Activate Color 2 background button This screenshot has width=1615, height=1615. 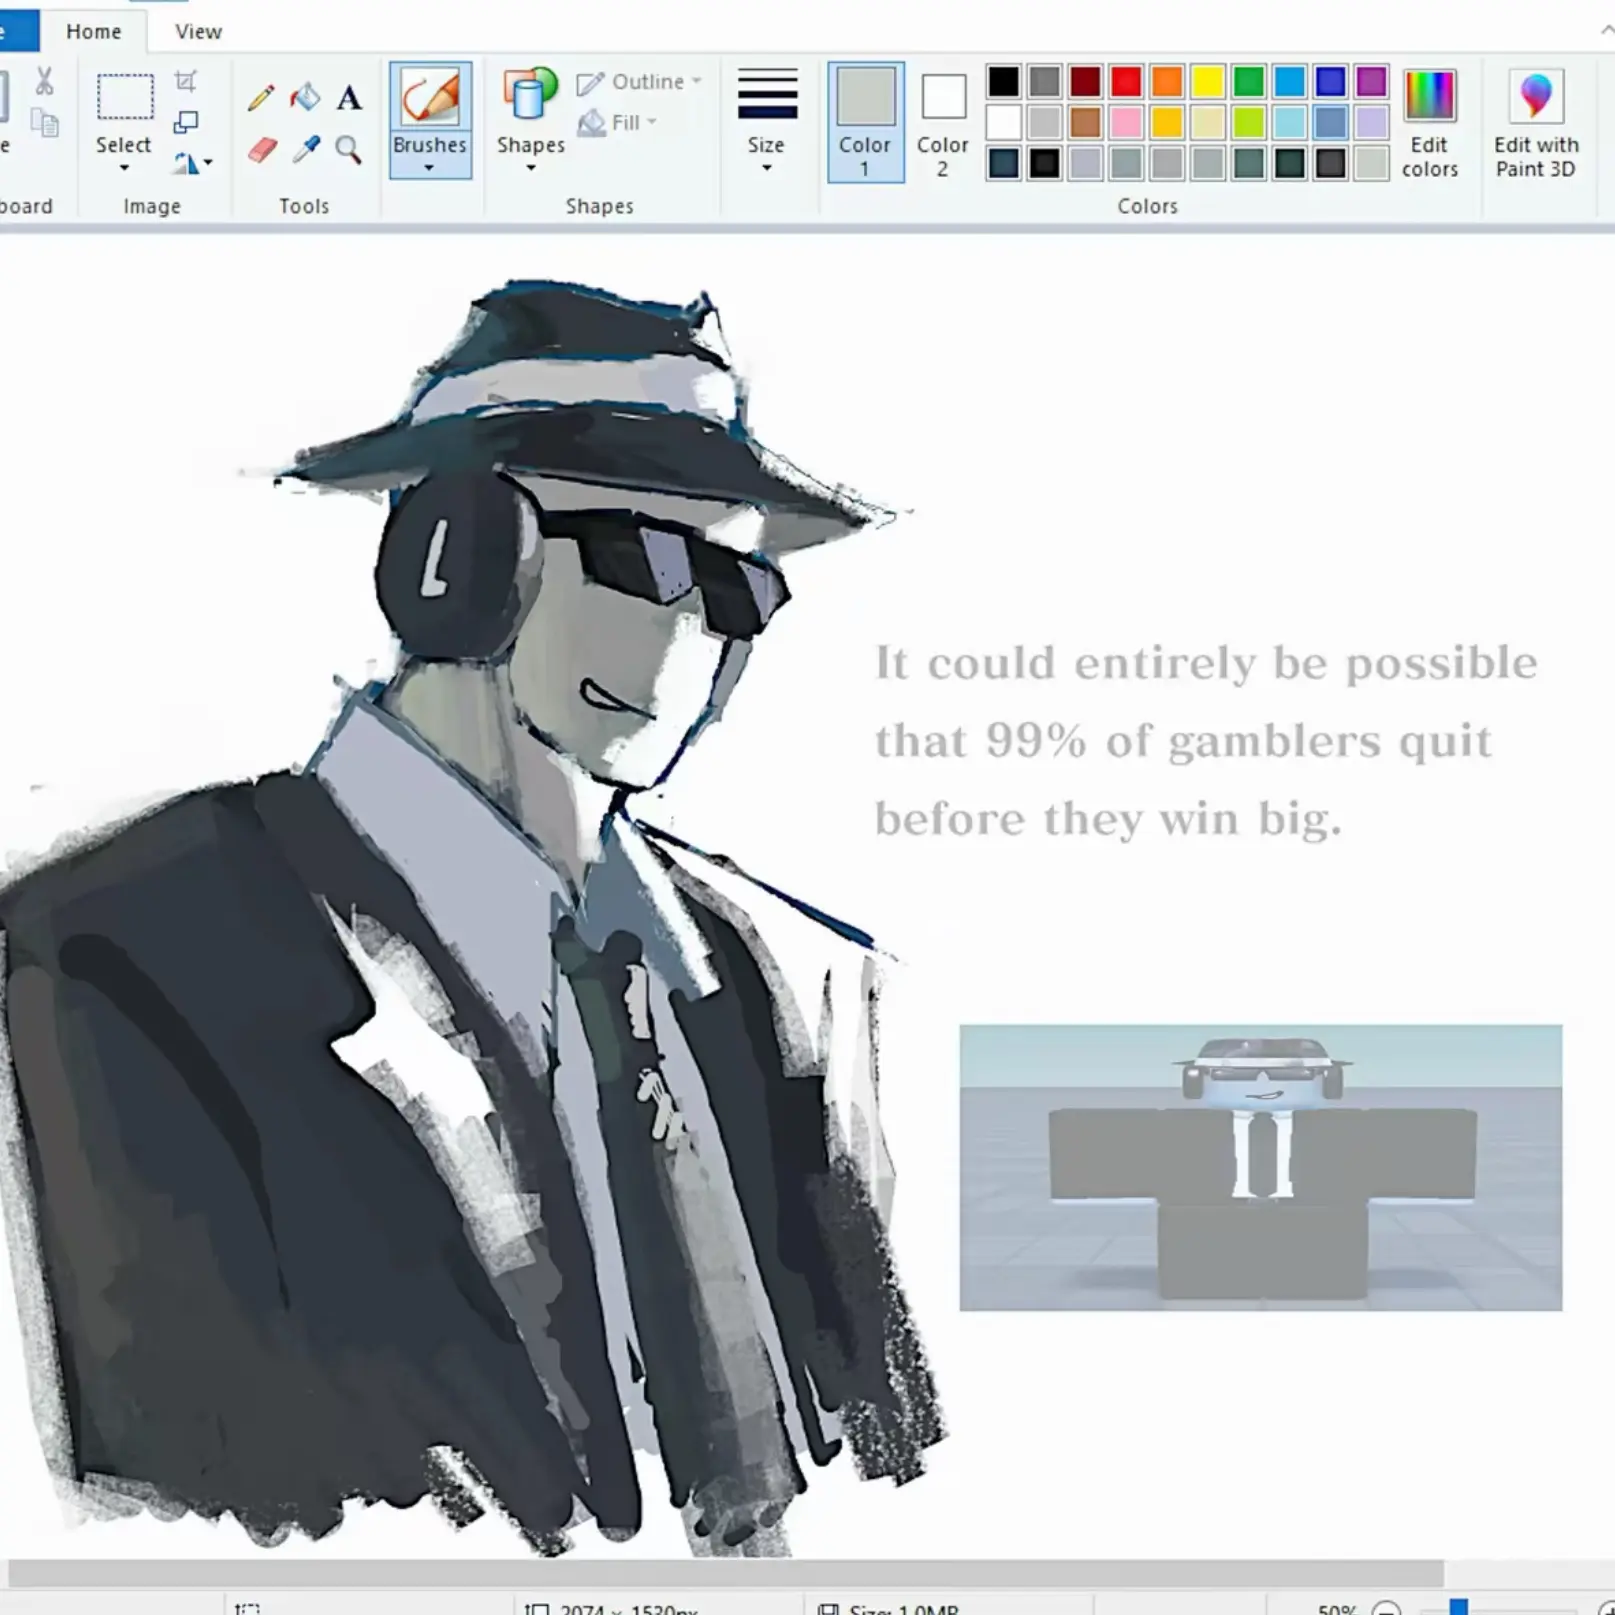(942, 122)
